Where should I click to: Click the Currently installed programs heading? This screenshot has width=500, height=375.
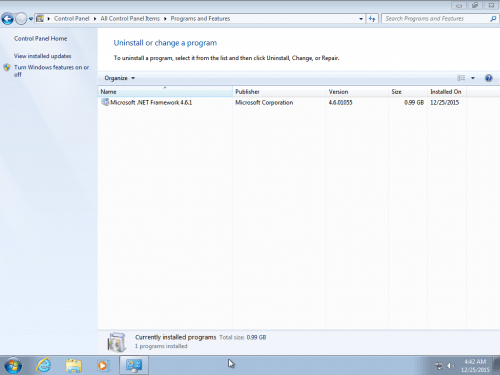coord(175,337)
